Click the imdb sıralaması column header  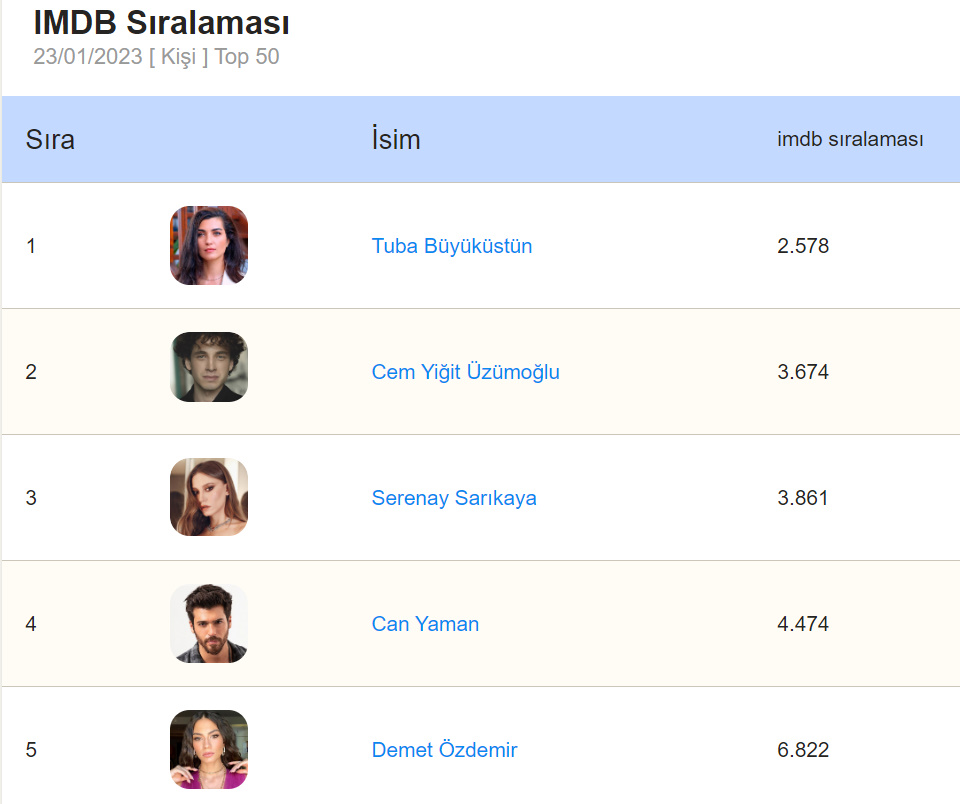tap(849, 140)
